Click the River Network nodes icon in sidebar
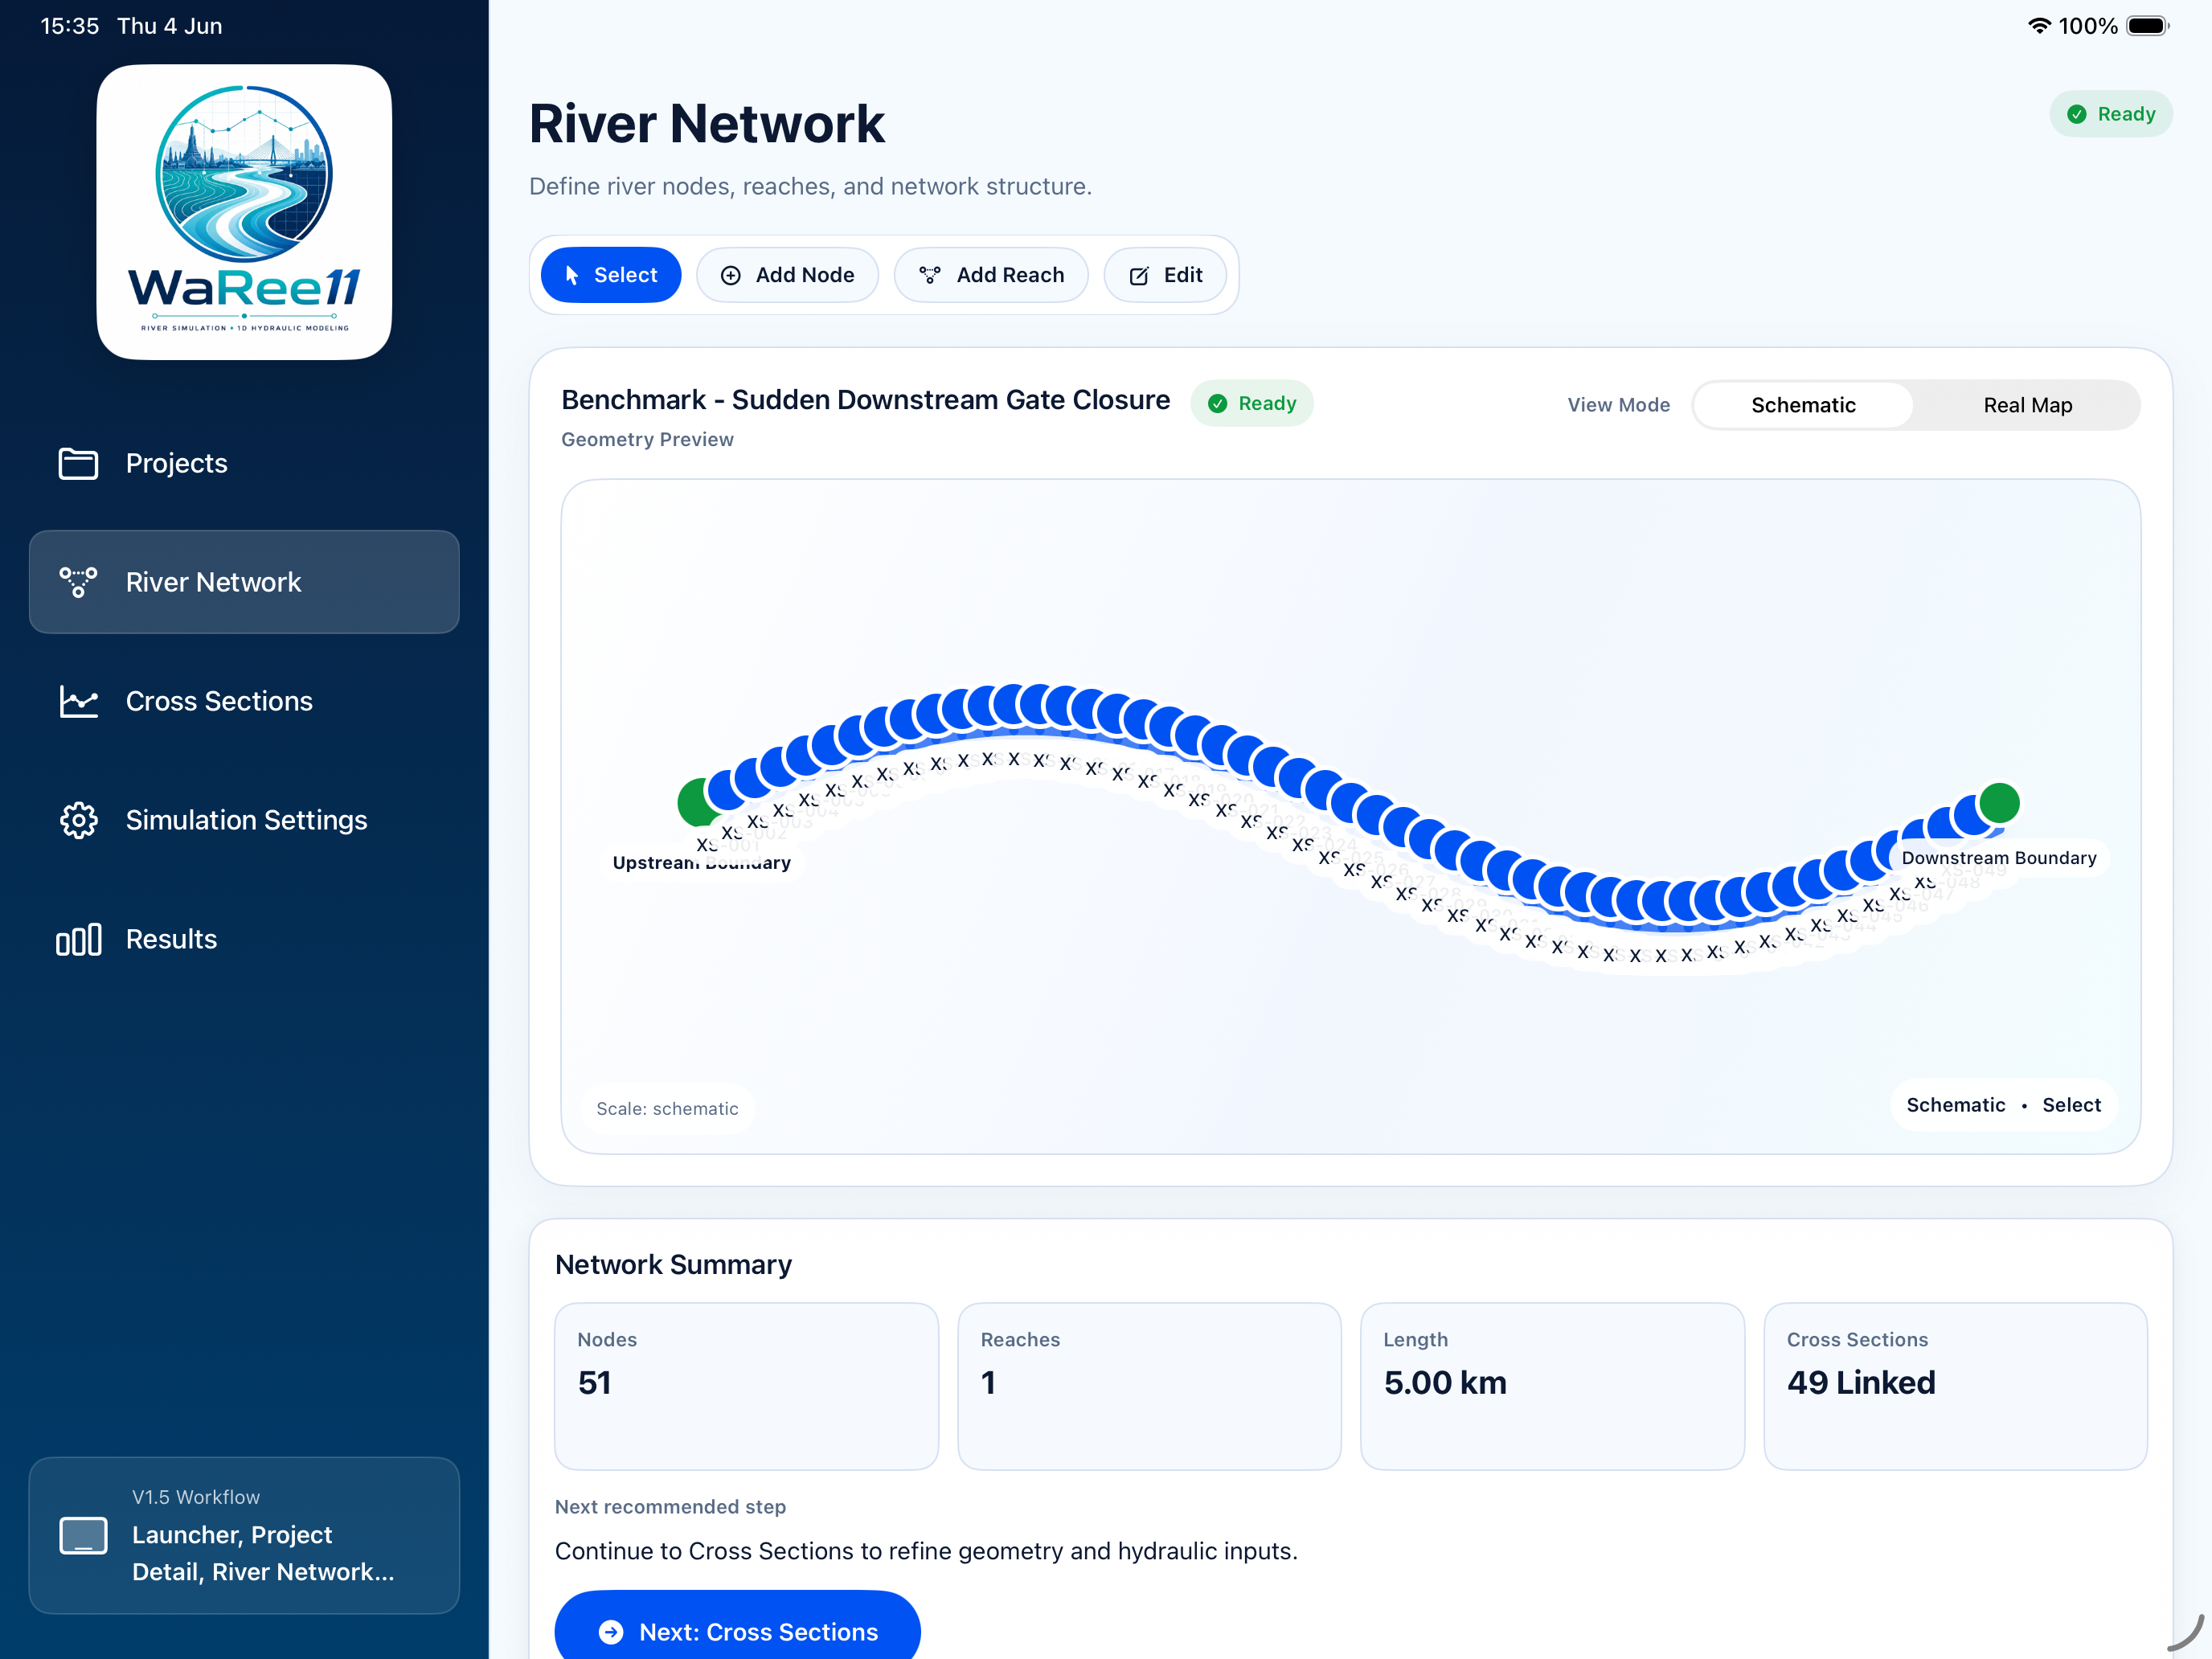The height and width of the screenshot is (1659, 2212). [78, 582]
